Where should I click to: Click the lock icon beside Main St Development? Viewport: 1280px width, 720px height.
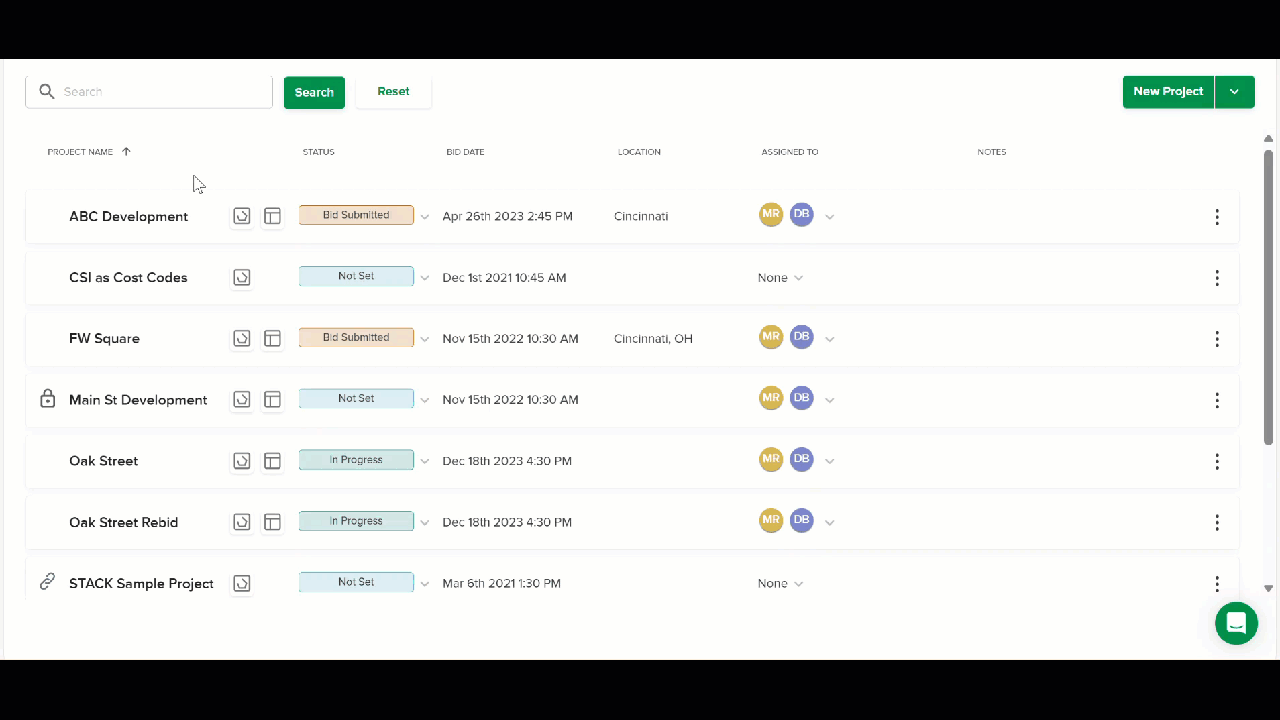[47, 399]
